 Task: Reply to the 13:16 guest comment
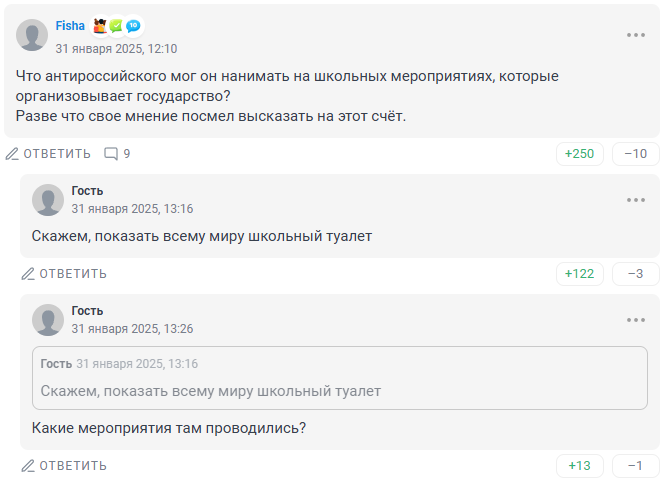(64, 274)
